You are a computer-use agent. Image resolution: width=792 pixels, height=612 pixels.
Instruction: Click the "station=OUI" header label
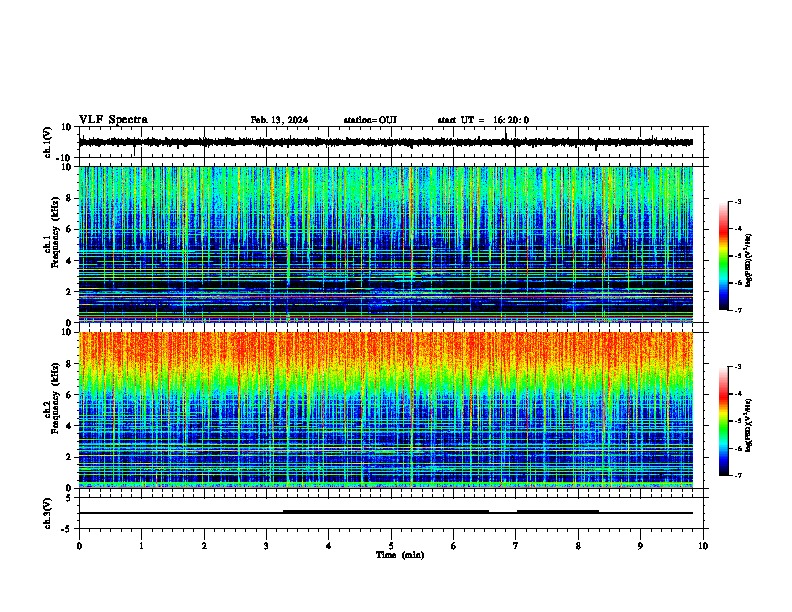point(370,120)
